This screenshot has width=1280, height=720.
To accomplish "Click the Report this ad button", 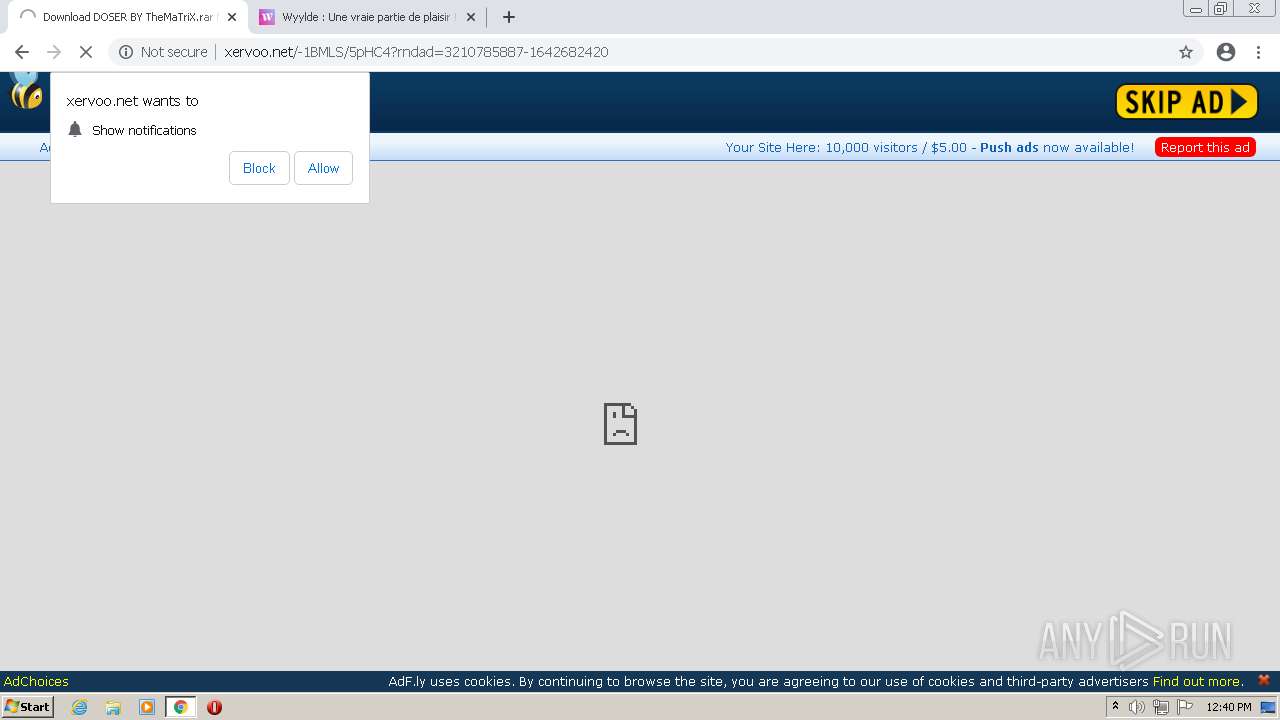I will [1205, 147].
